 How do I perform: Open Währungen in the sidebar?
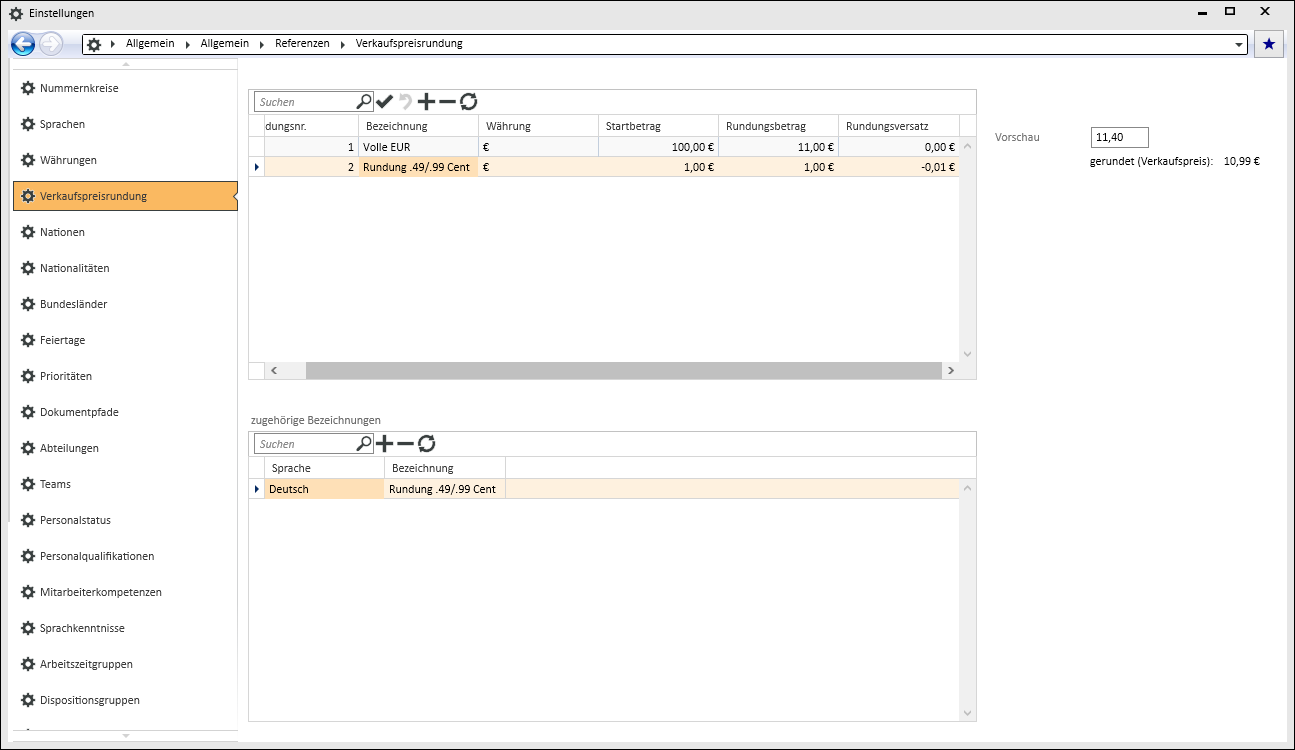pyautogui.click(x=68, y=160)
